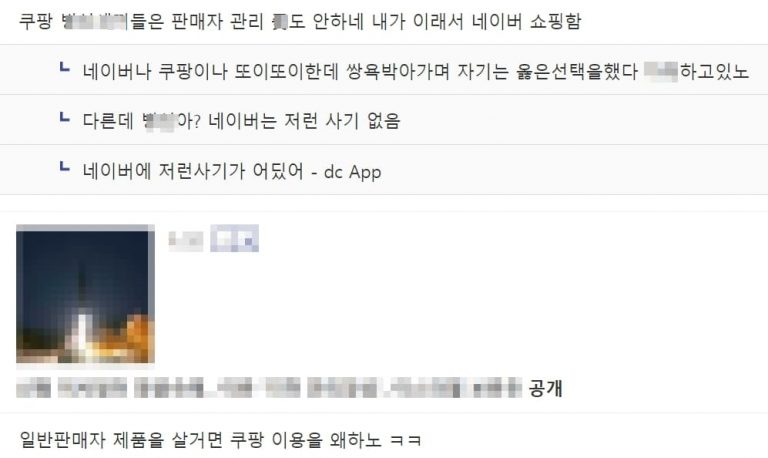
Task: Click reply arrow icon beside "네이버나 쿠팡이나" reply
Action: click(64, 67)
